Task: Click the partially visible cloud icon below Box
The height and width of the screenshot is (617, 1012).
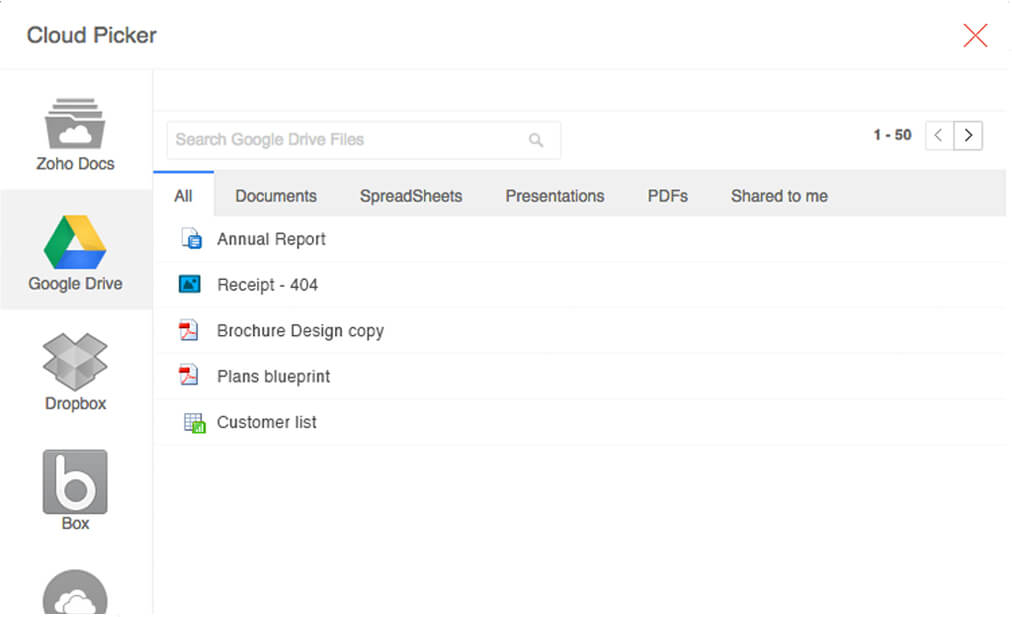Action: 75,594
